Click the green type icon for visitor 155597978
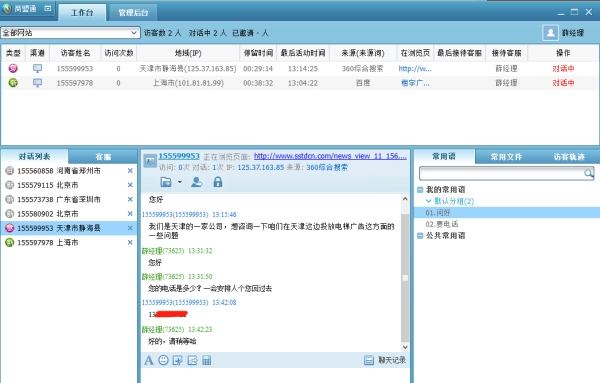This screenshot has height=383, width=600. (13, 83)
